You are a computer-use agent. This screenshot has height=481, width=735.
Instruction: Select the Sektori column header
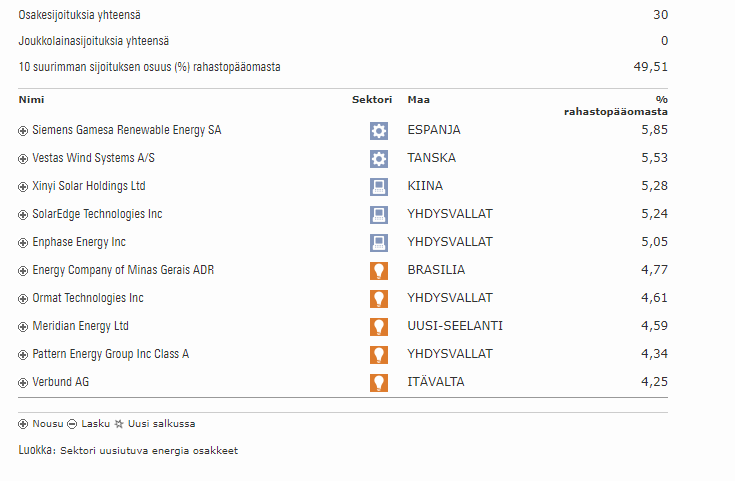(371, 99)
